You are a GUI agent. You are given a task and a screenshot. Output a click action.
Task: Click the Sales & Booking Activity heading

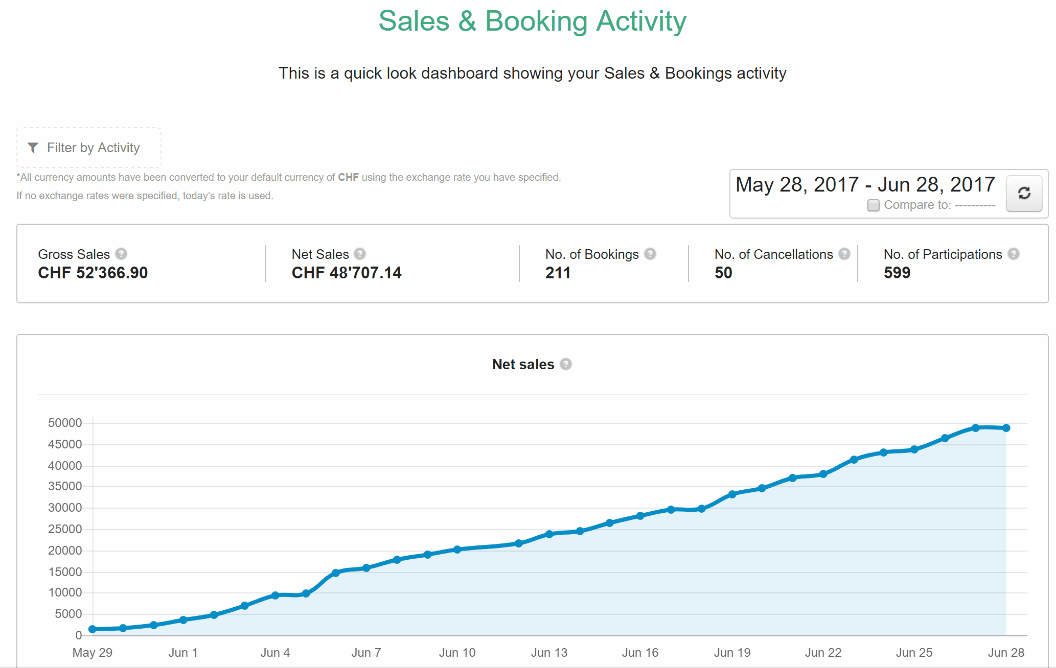(x=532, y=21)
